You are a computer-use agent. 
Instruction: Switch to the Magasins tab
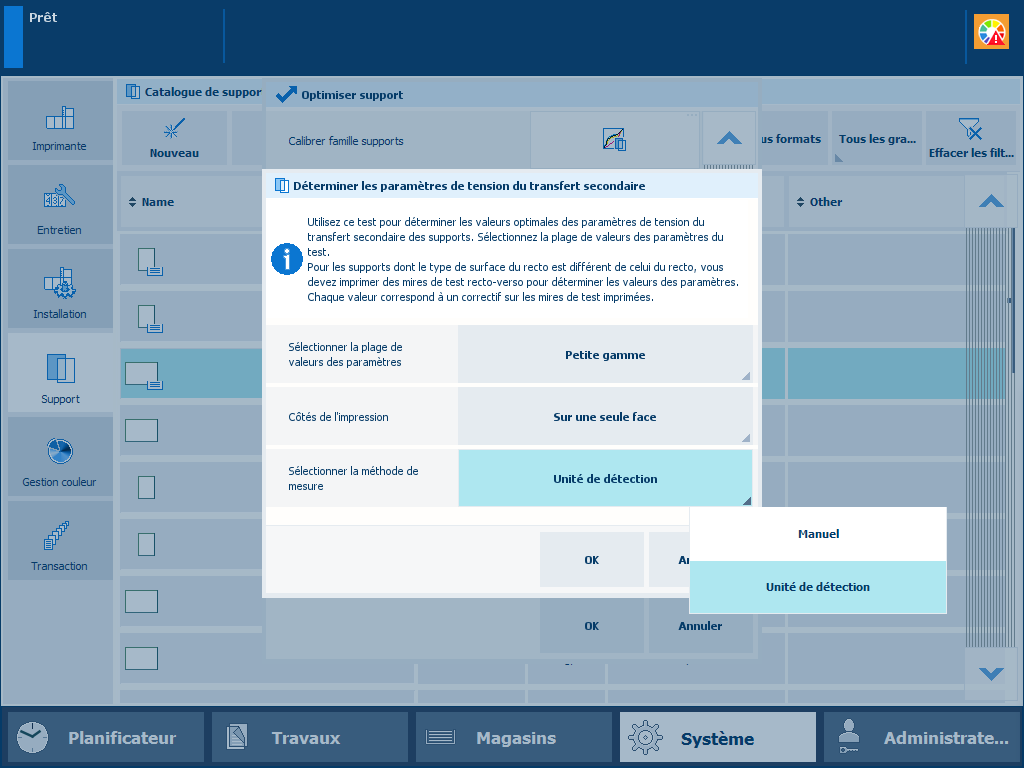514,738
